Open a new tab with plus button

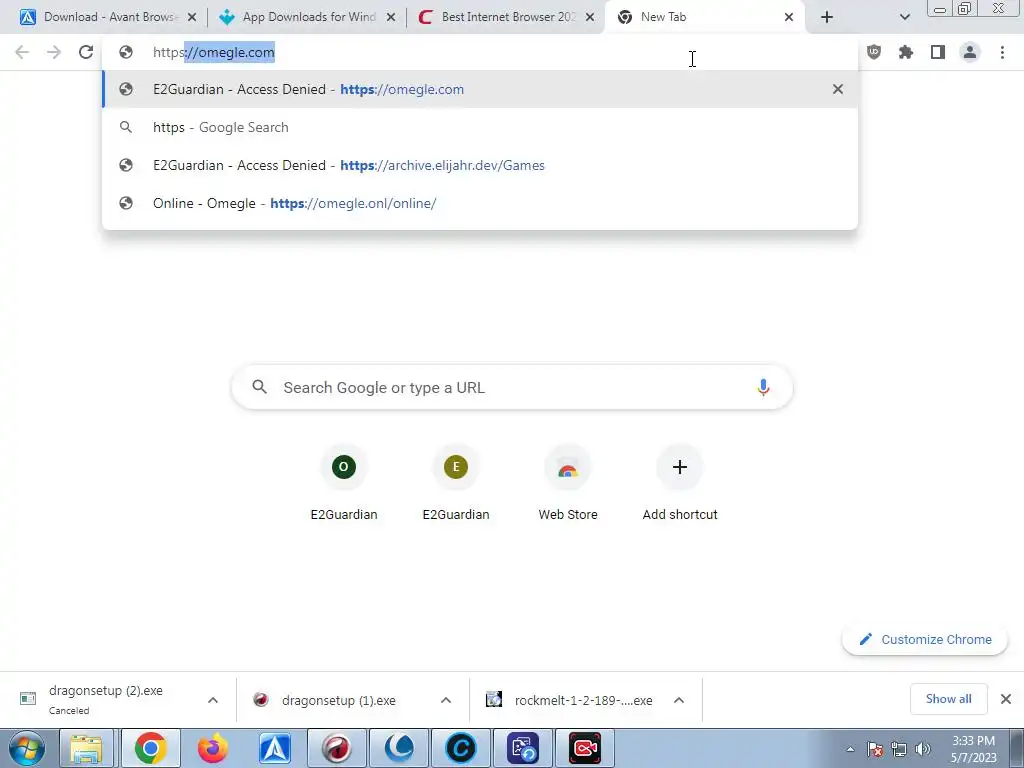[827, 17]
